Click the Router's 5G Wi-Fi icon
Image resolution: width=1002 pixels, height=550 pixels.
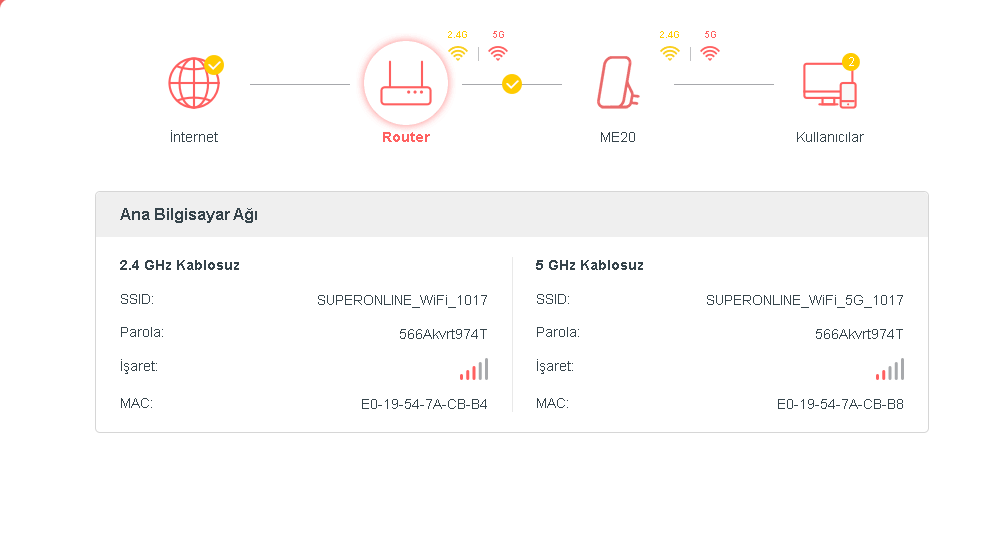(498, 53)
